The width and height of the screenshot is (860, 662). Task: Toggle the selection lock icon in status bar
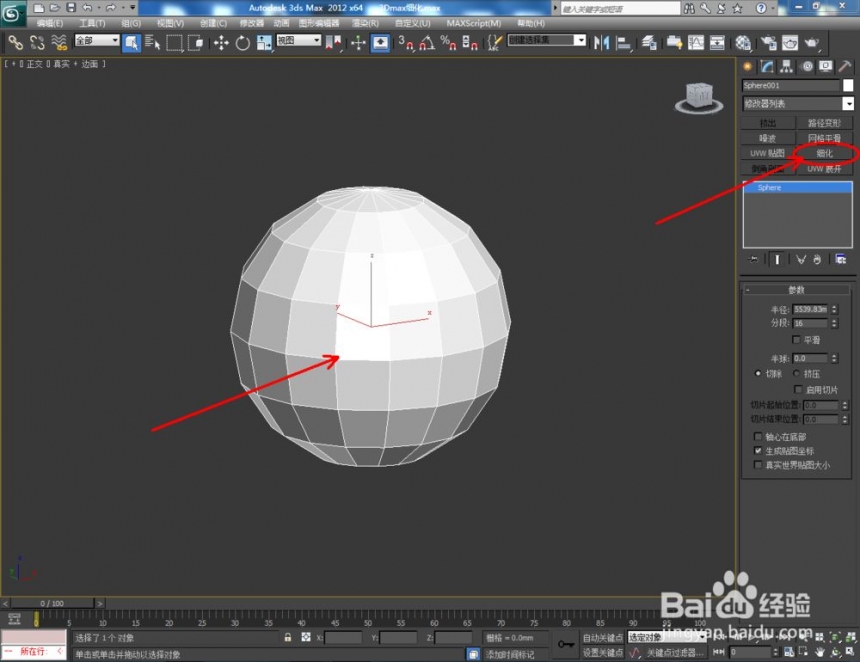point(288,637)
